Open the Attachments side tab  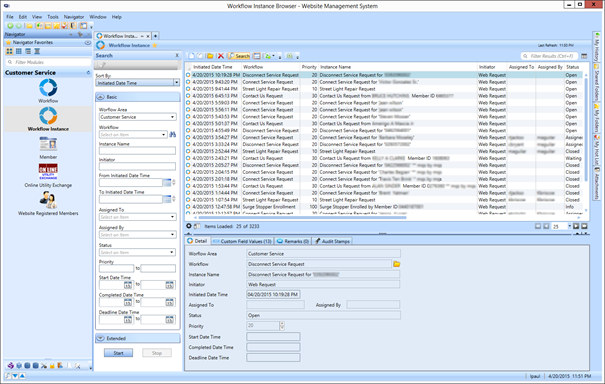[597, 183]
